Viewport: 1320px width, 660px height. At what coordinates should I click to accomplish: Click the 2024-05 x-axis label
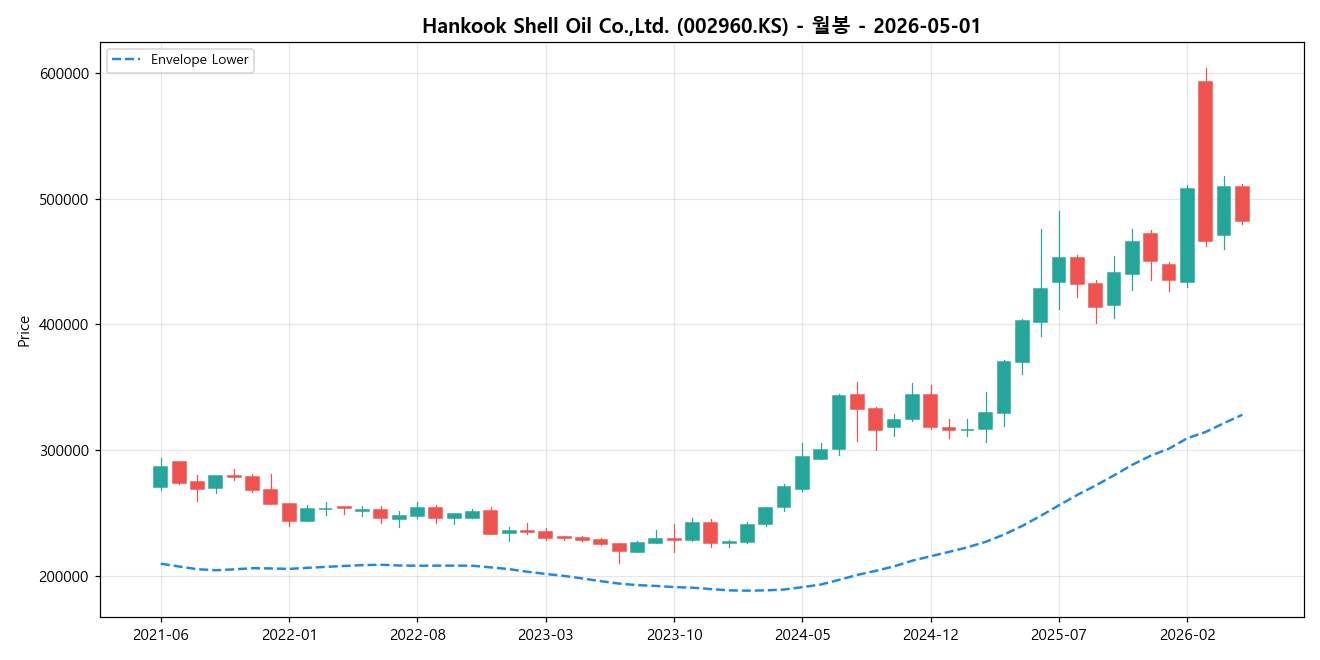pyautogui.click(x=802, y=635)
